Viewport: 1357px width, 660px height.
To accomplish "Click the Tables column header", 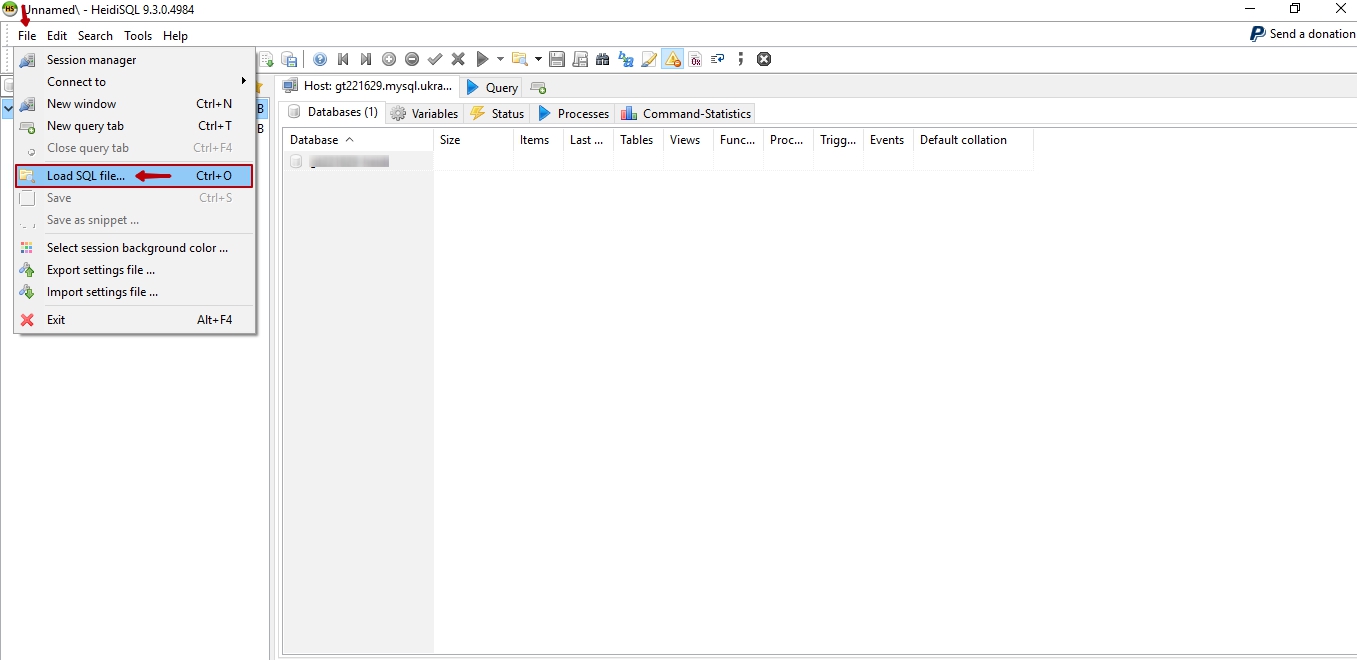I will tap(638, 140).
